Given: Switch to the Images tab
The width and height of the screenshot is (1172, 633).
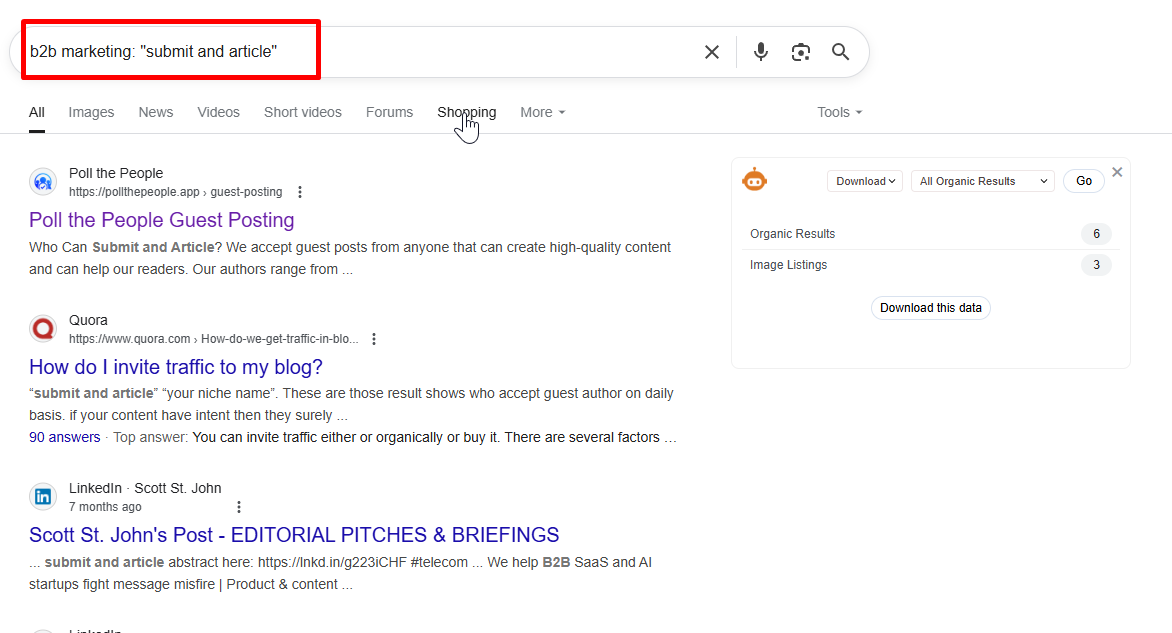Looking at the screenshot, I should tap(91, 112).
